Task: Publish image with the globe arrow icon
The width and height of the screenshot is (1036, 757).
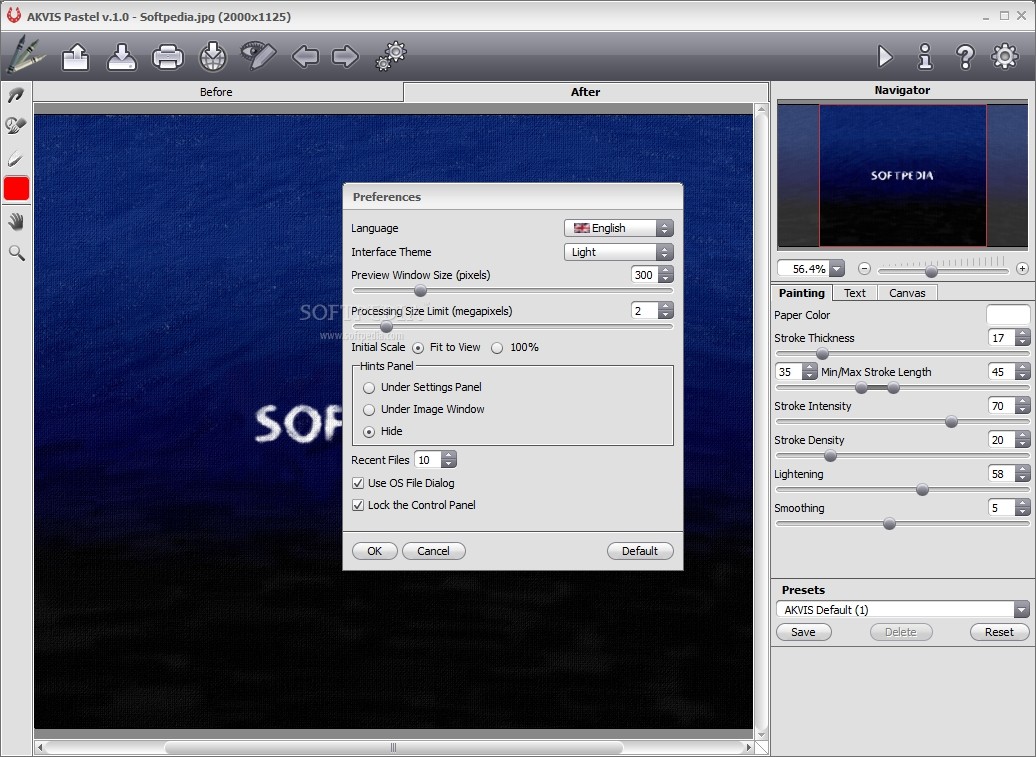Action: (213, 57)
